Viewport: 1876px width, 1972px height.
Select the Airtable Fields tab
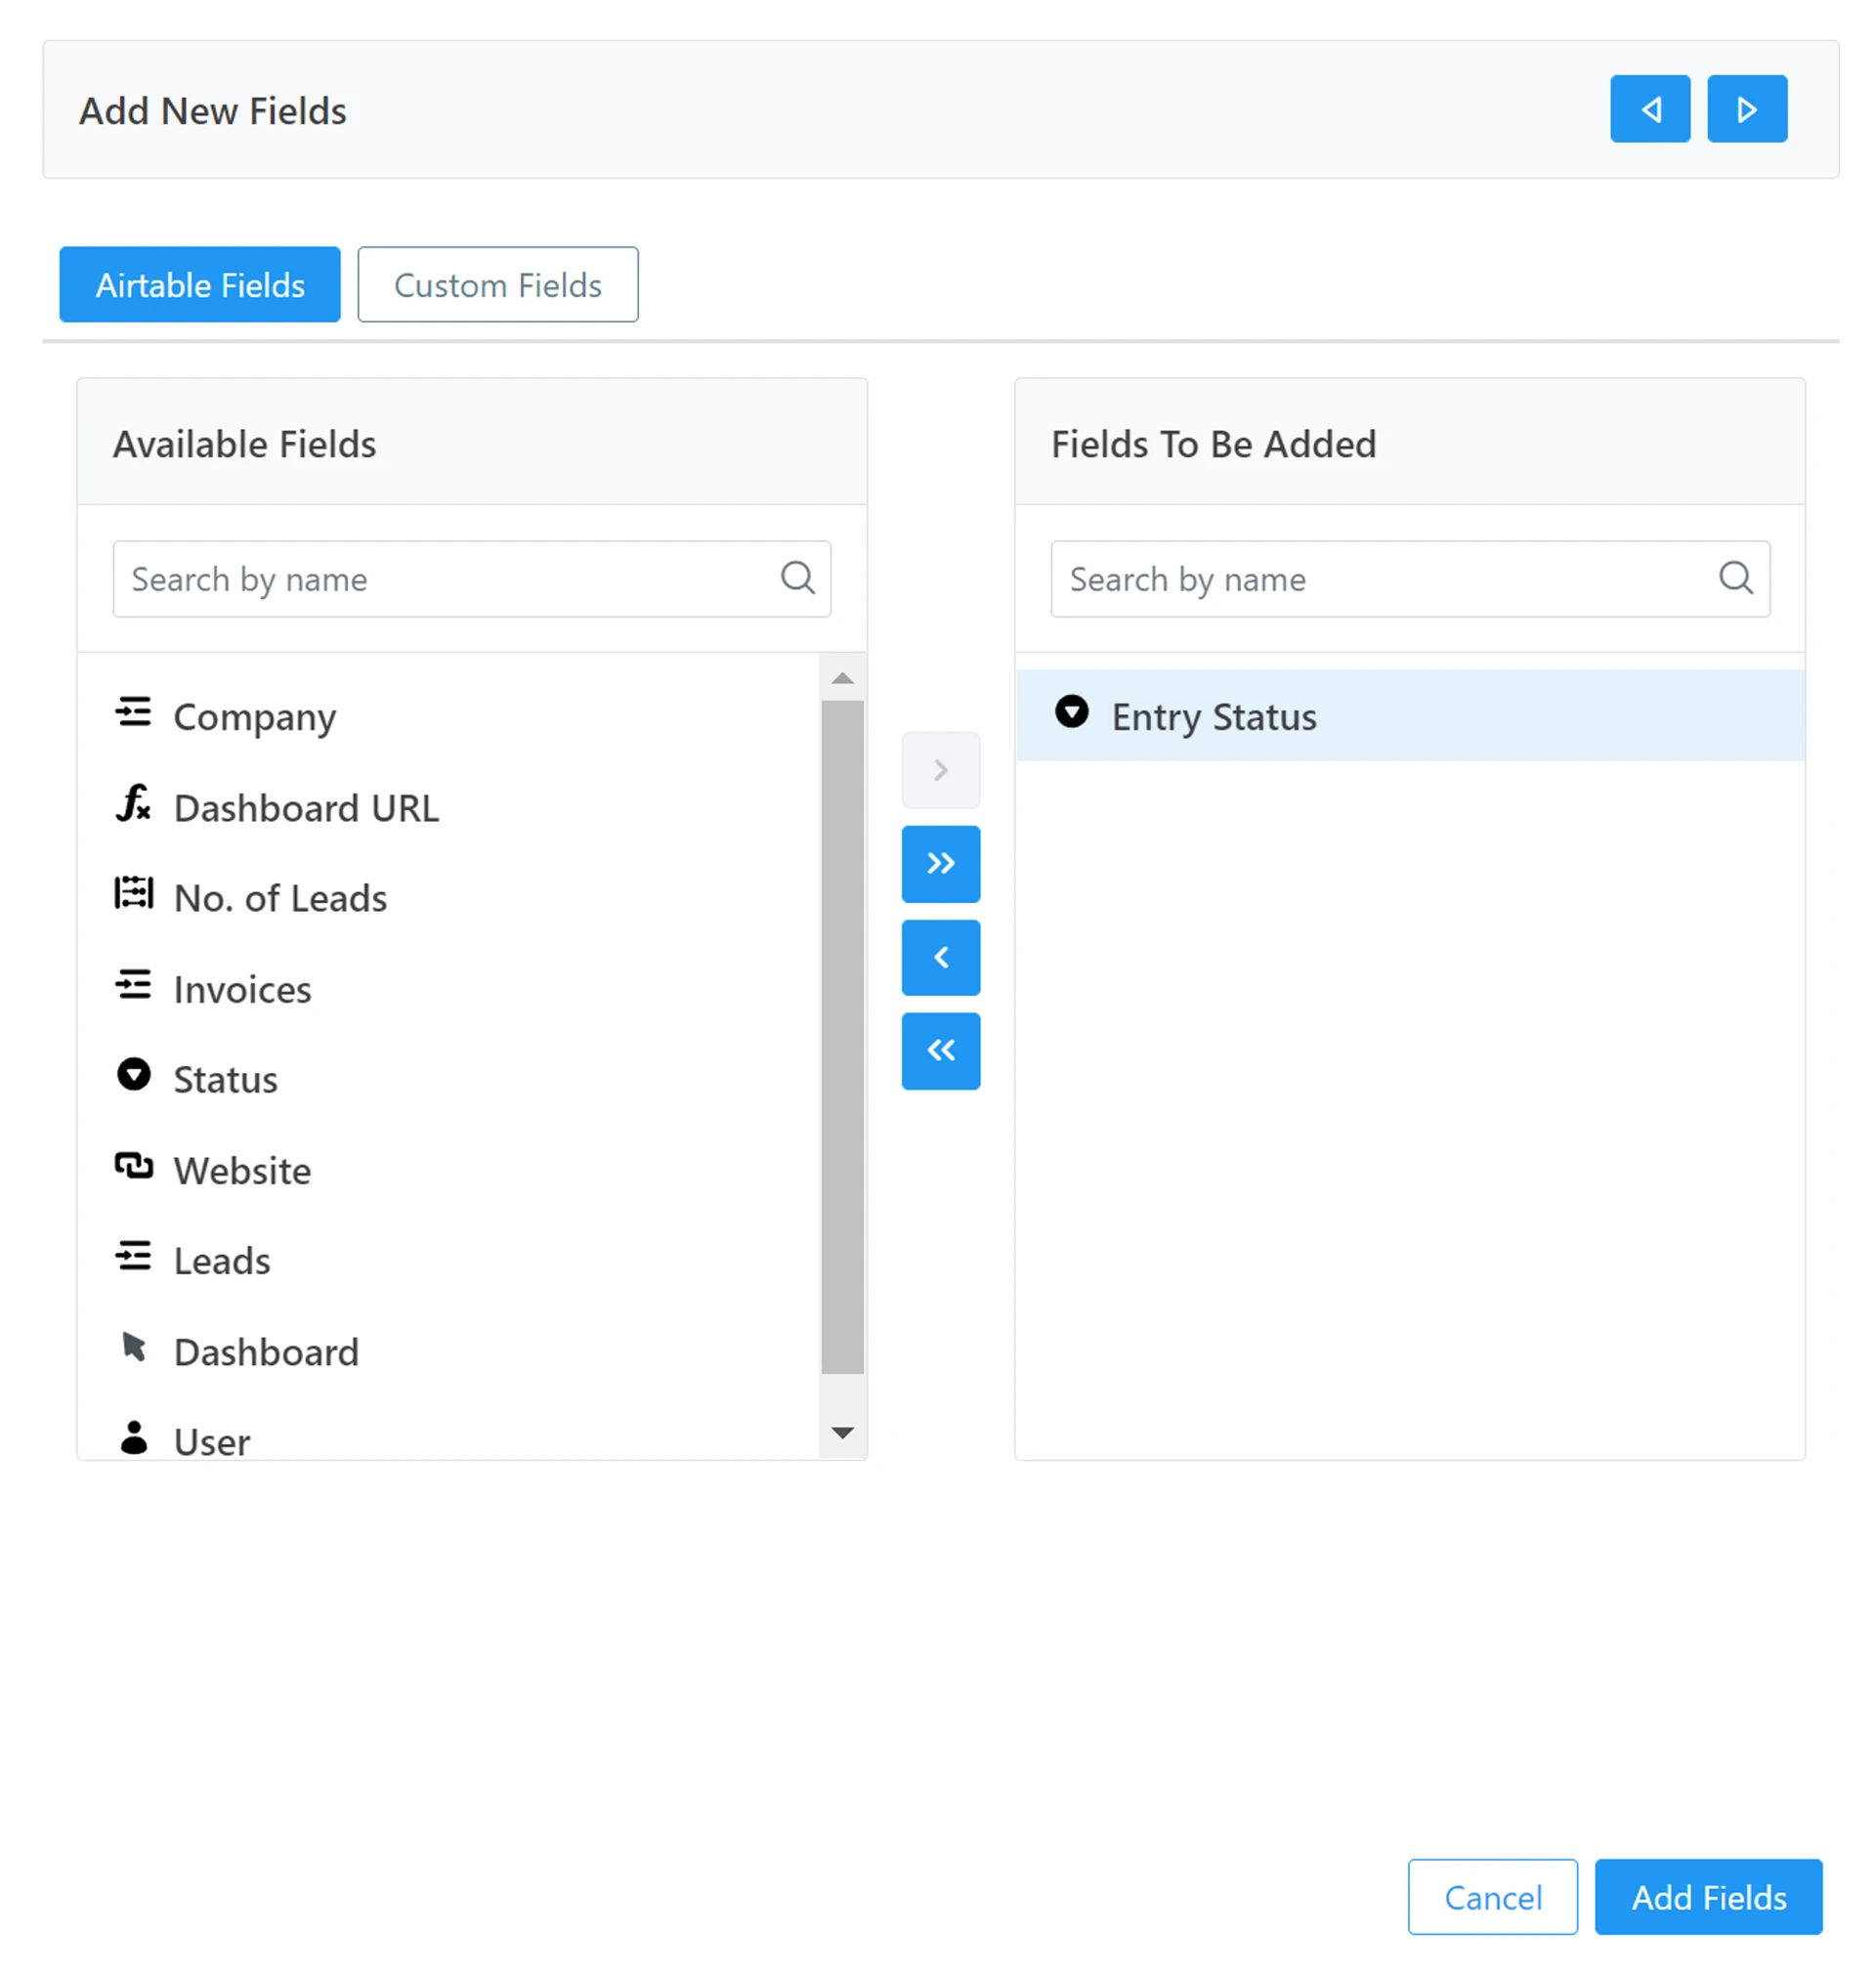(200, 285)
